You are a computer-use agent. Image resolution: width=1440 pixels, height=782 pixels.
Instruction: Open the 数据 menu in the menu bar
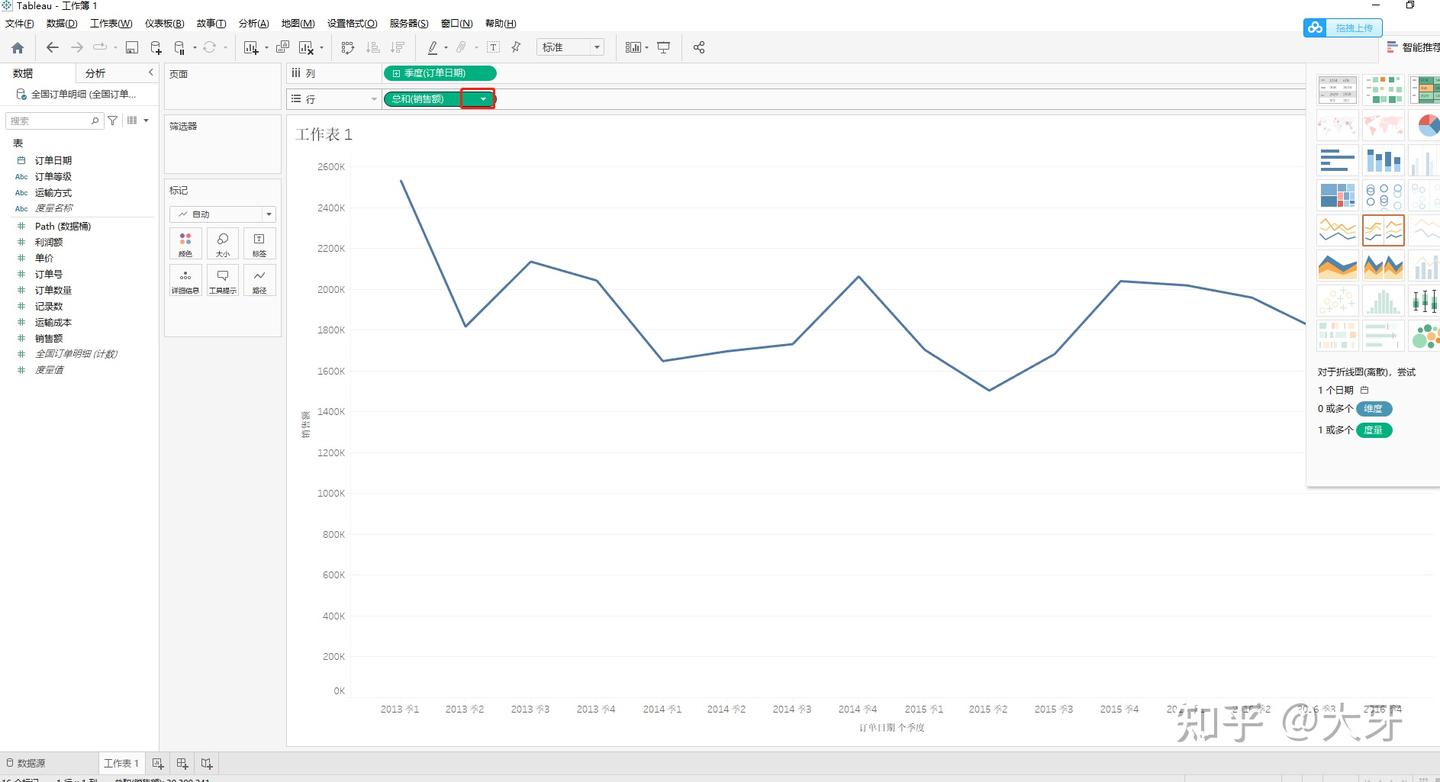pyautogui.click(x=62, y=23)
